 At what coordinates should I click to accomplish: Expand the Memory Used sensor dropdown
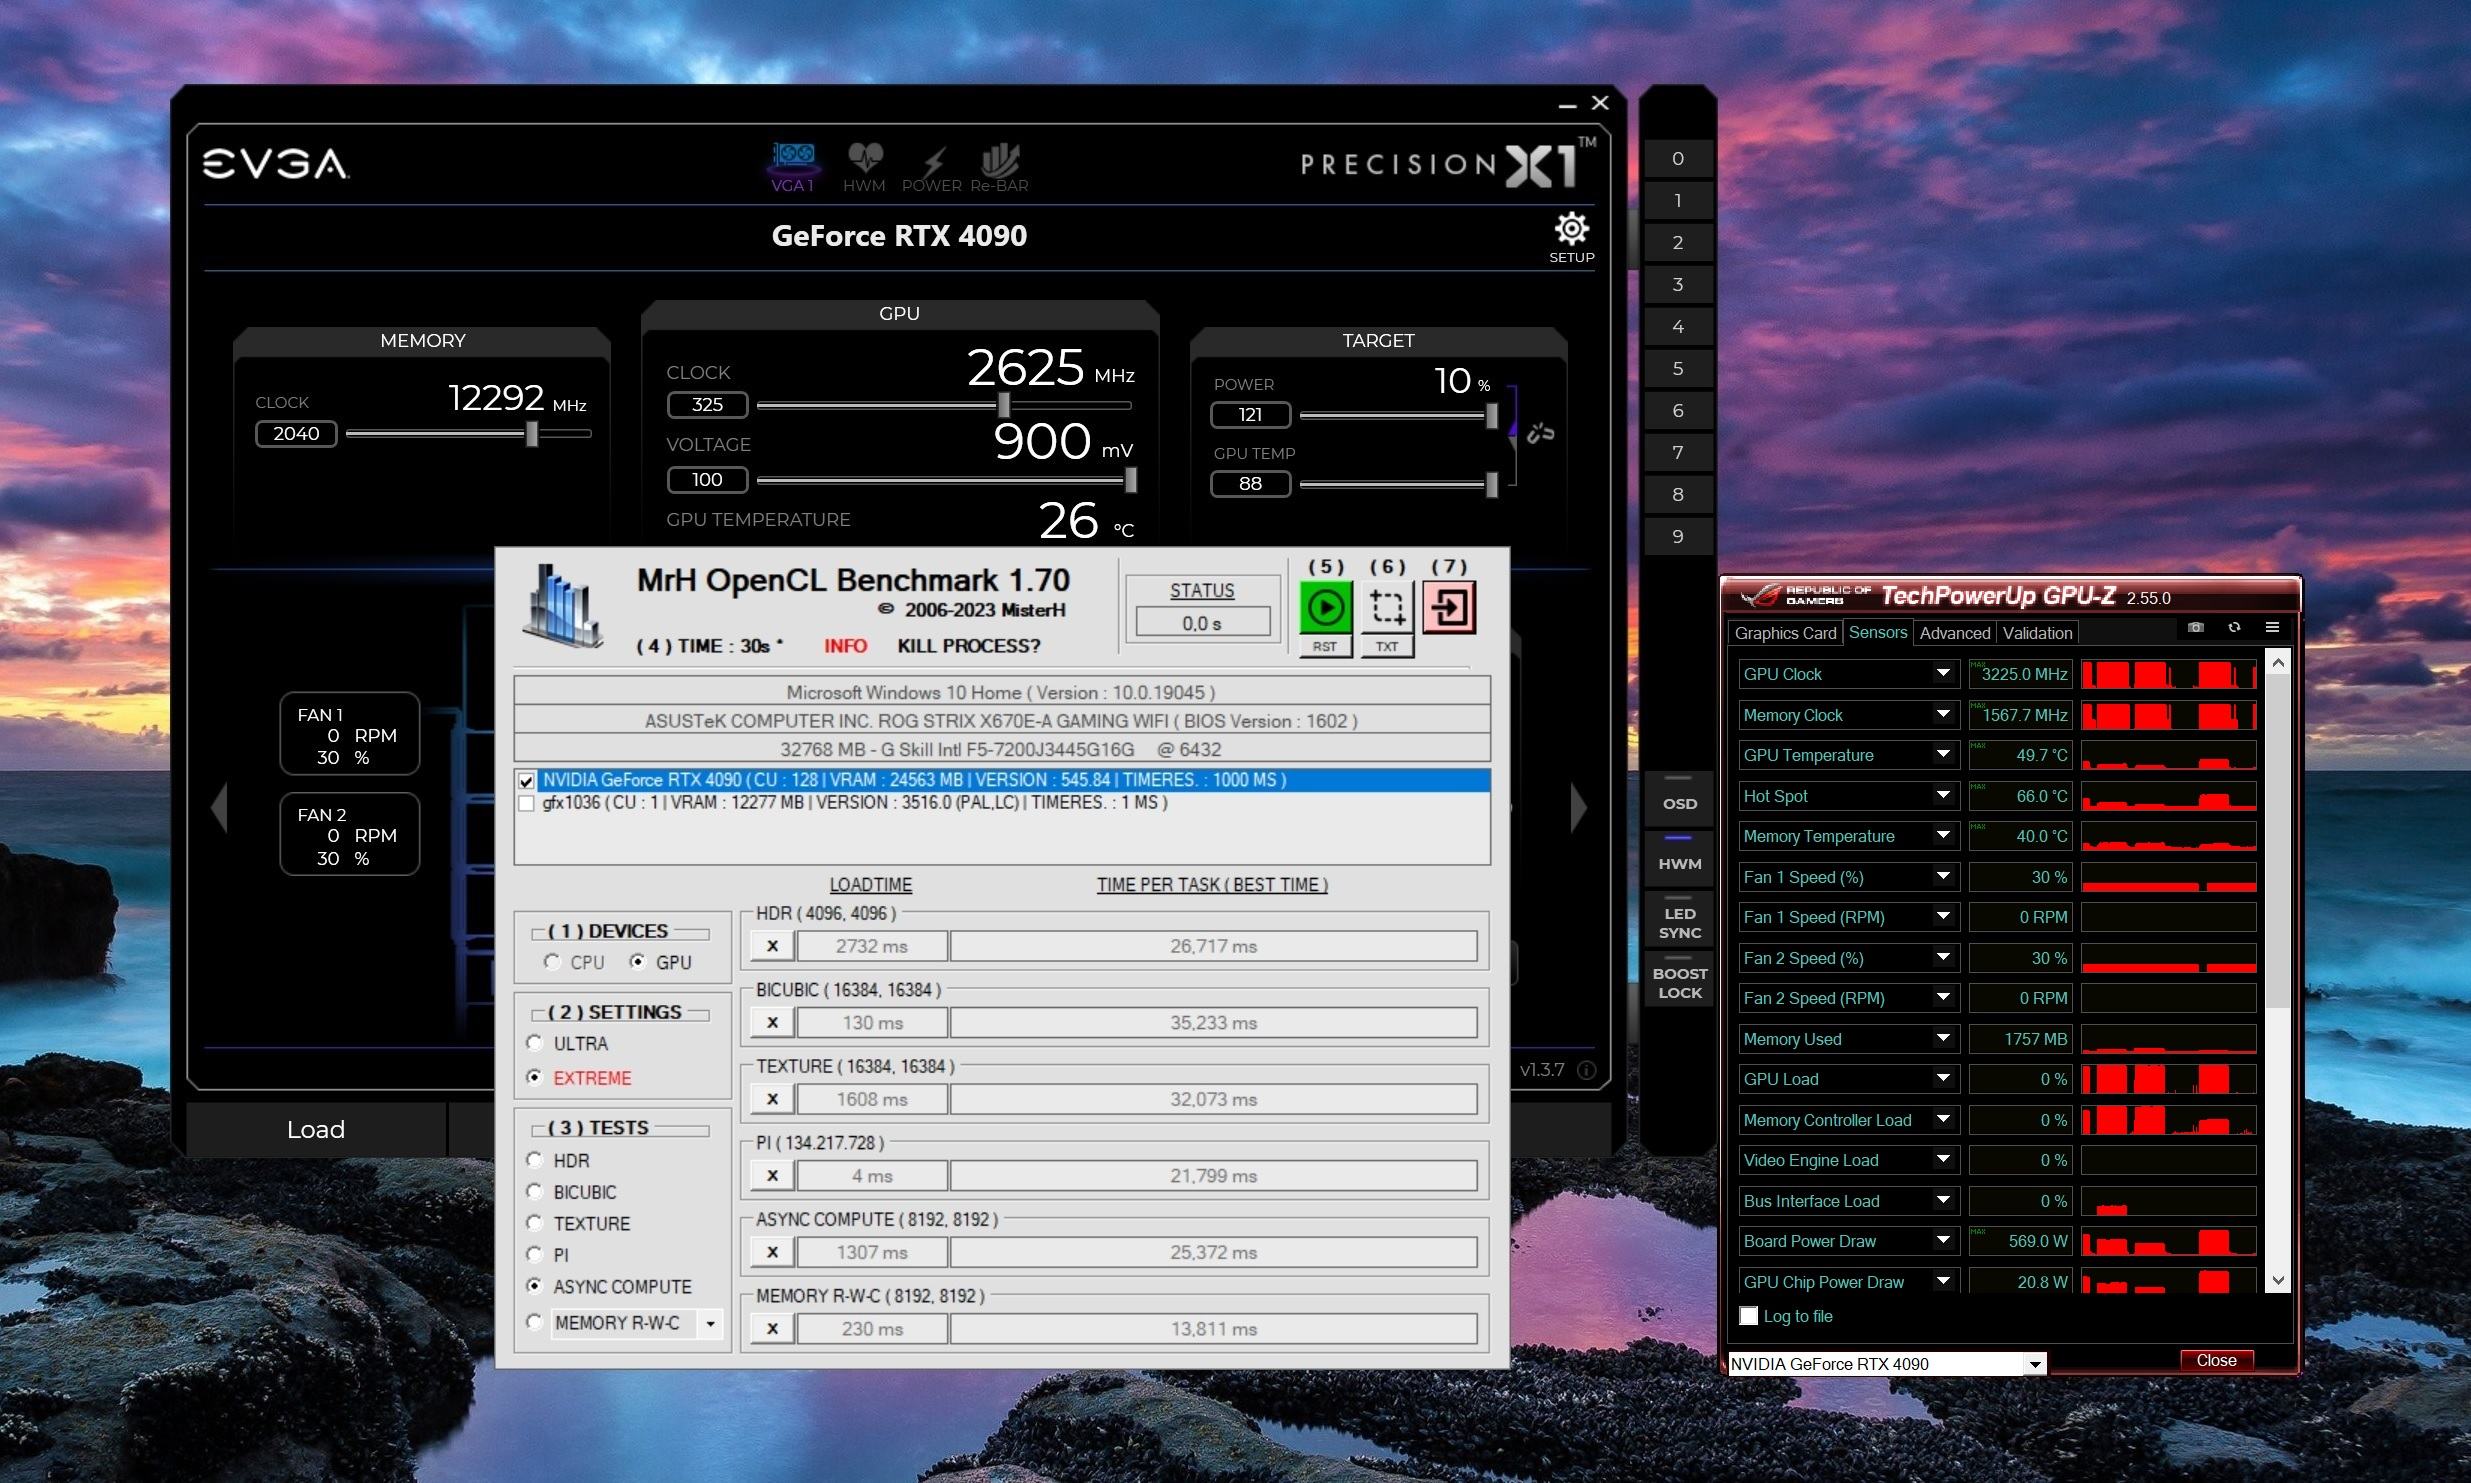[x=1943, y=1038]
